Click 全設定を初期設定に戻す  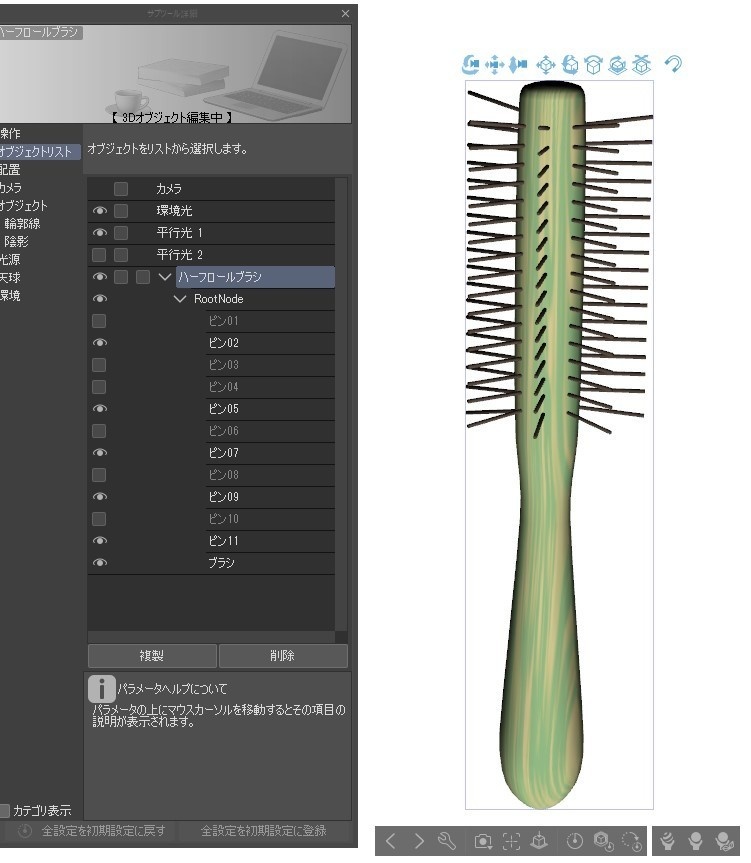click(103, 831)
